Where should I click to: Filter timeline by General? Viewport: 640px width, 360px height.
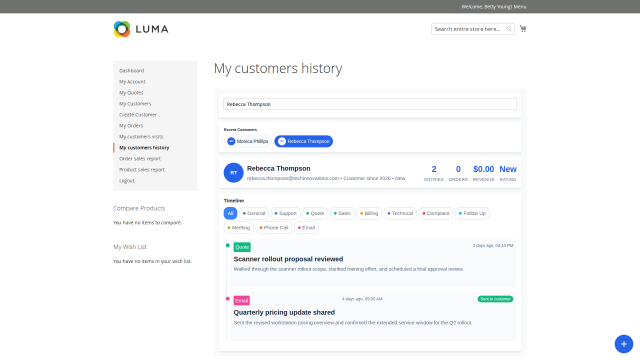[254, 213]
